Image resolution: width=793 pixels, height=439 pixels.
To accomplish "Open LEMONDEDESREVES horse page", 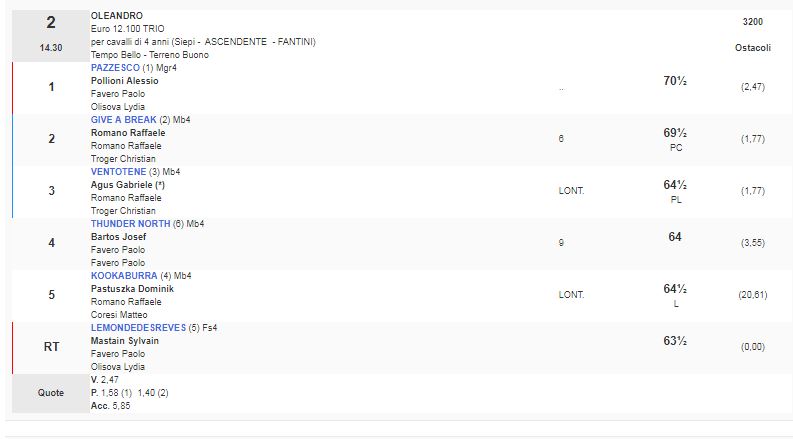I will pos(135,328).
